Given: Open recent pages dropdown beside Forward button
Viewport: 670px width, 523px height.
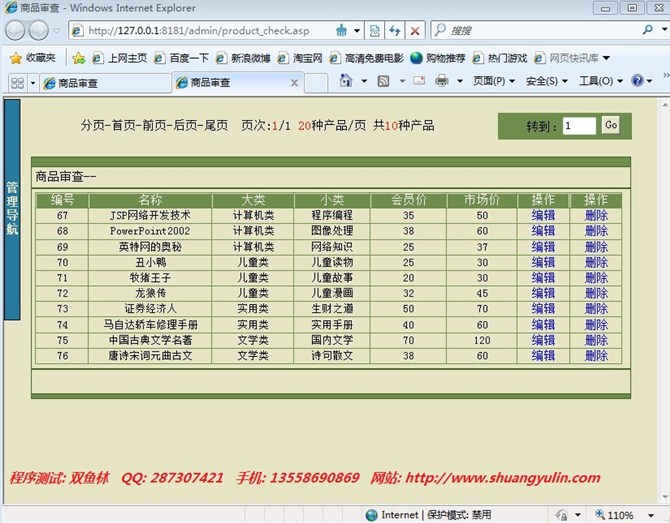Looking at the screenshot, I should click(56, 31).
